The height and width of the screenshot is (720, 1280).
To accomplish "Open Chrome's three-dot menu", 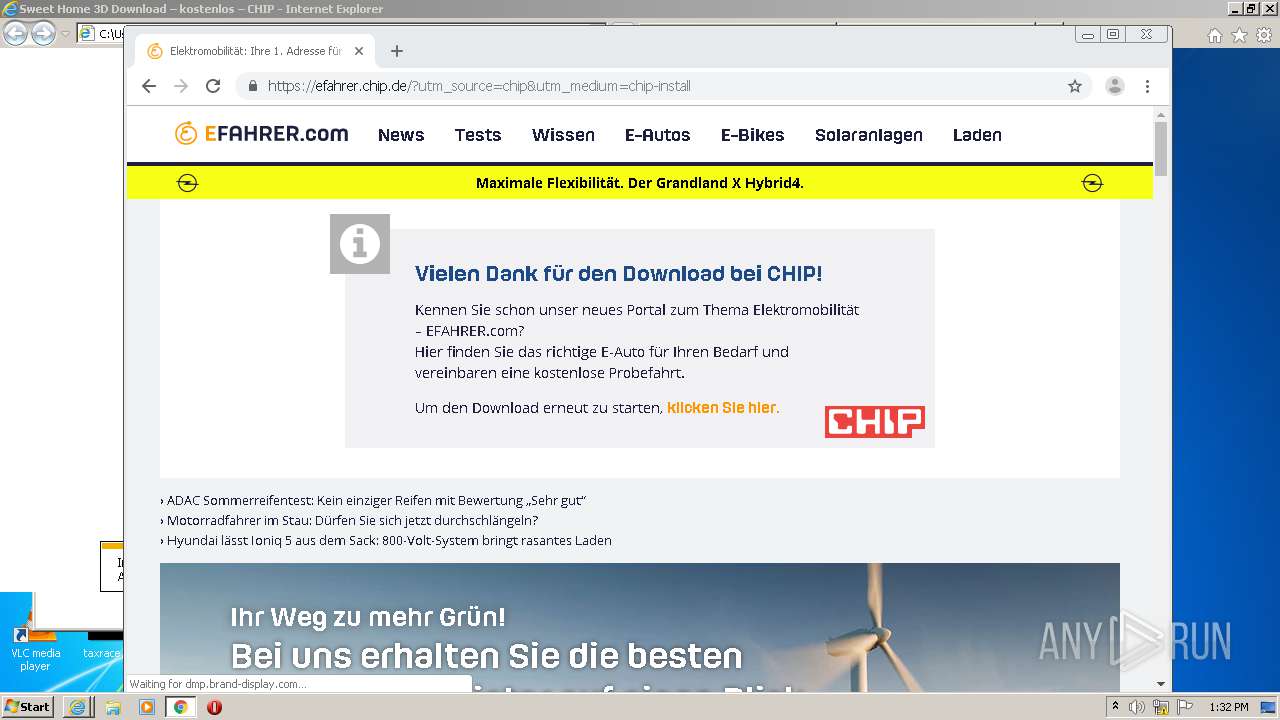I will pyautogui.click(x=1148, y=86).
